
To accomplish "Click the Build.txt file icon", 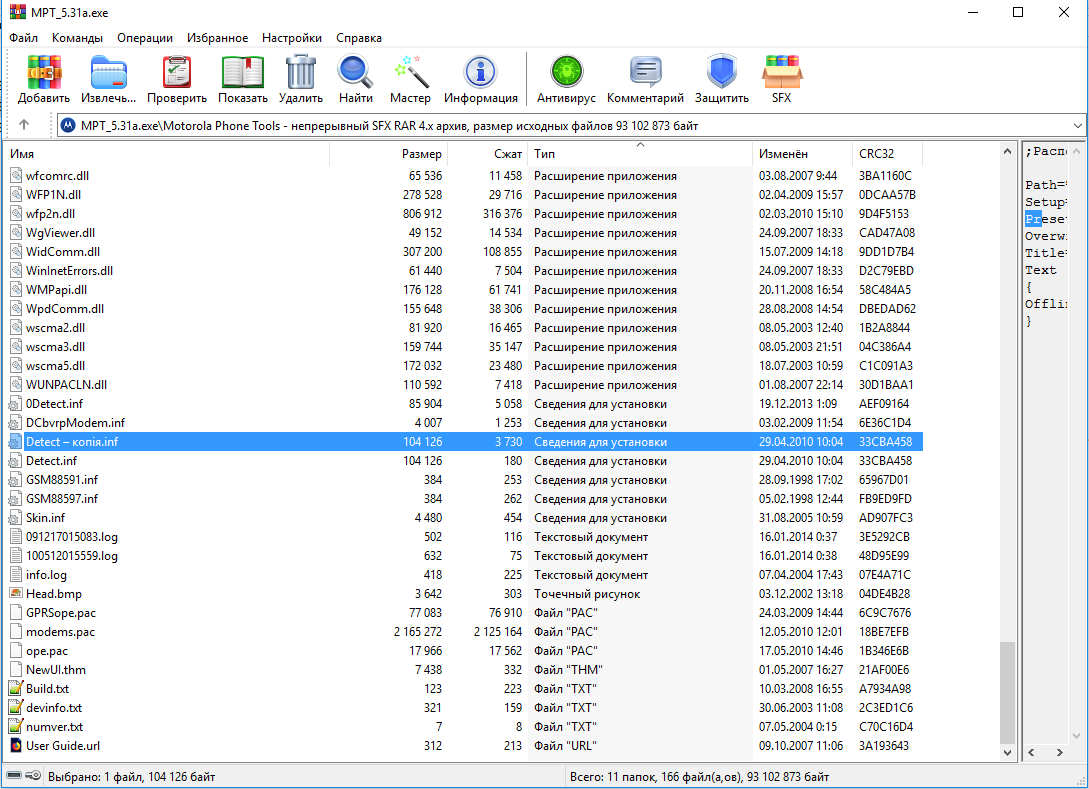I will click(15, 688).
